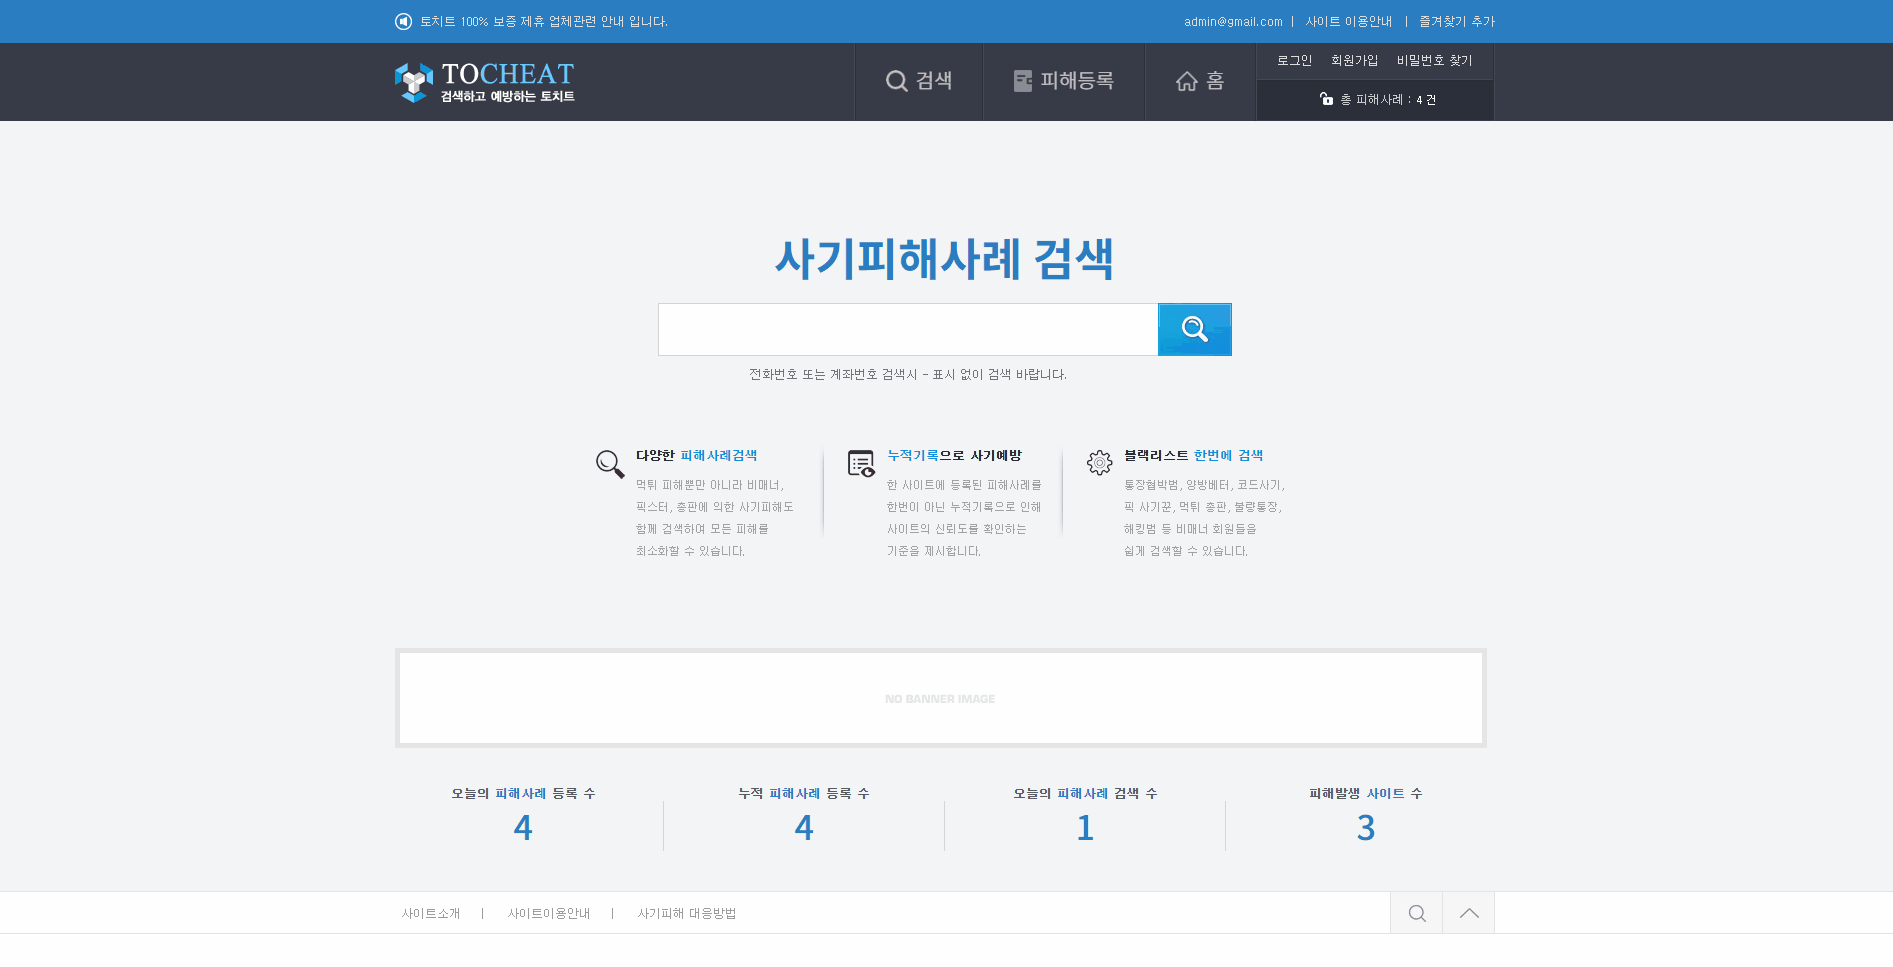
Task: Click the scroll-to-top chevron icon
Action: coord(1468,913)
